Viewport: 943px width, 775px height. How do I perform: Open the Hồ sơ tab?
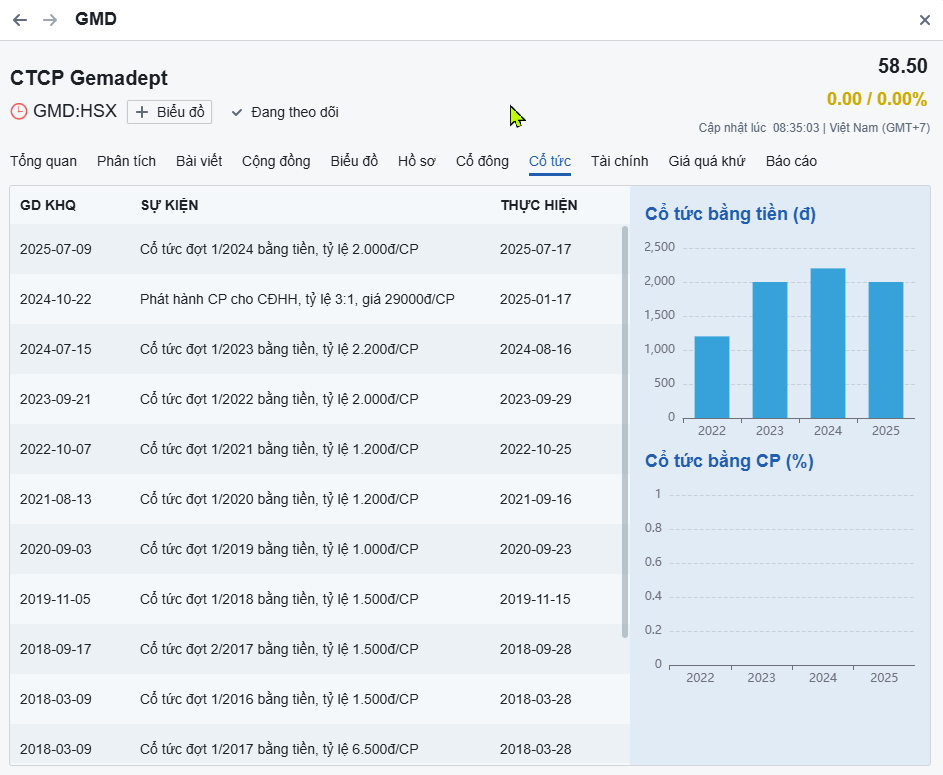[x=416, y=161]
